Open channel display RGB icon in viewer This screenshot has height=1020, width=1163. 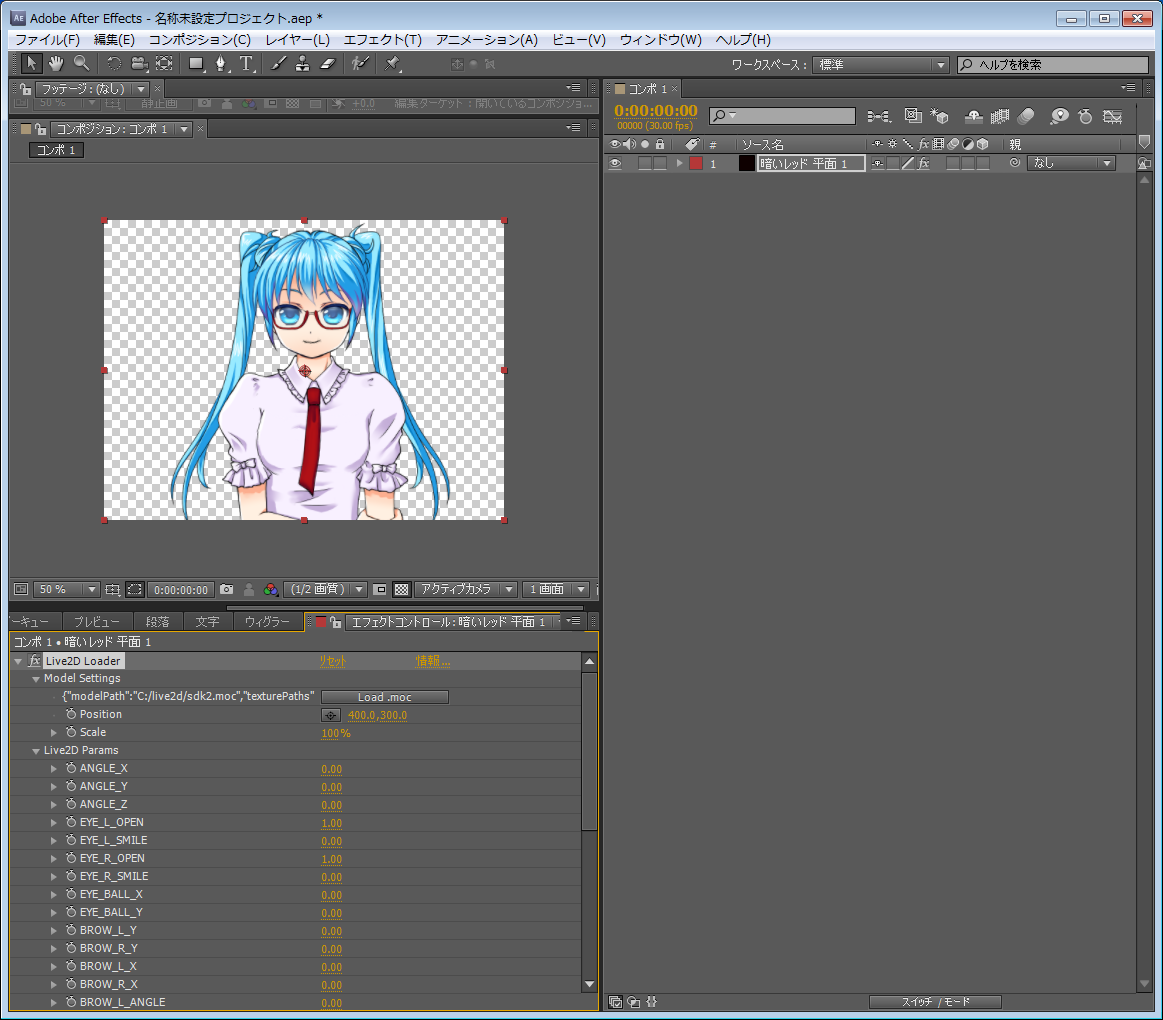coord(271,589)
